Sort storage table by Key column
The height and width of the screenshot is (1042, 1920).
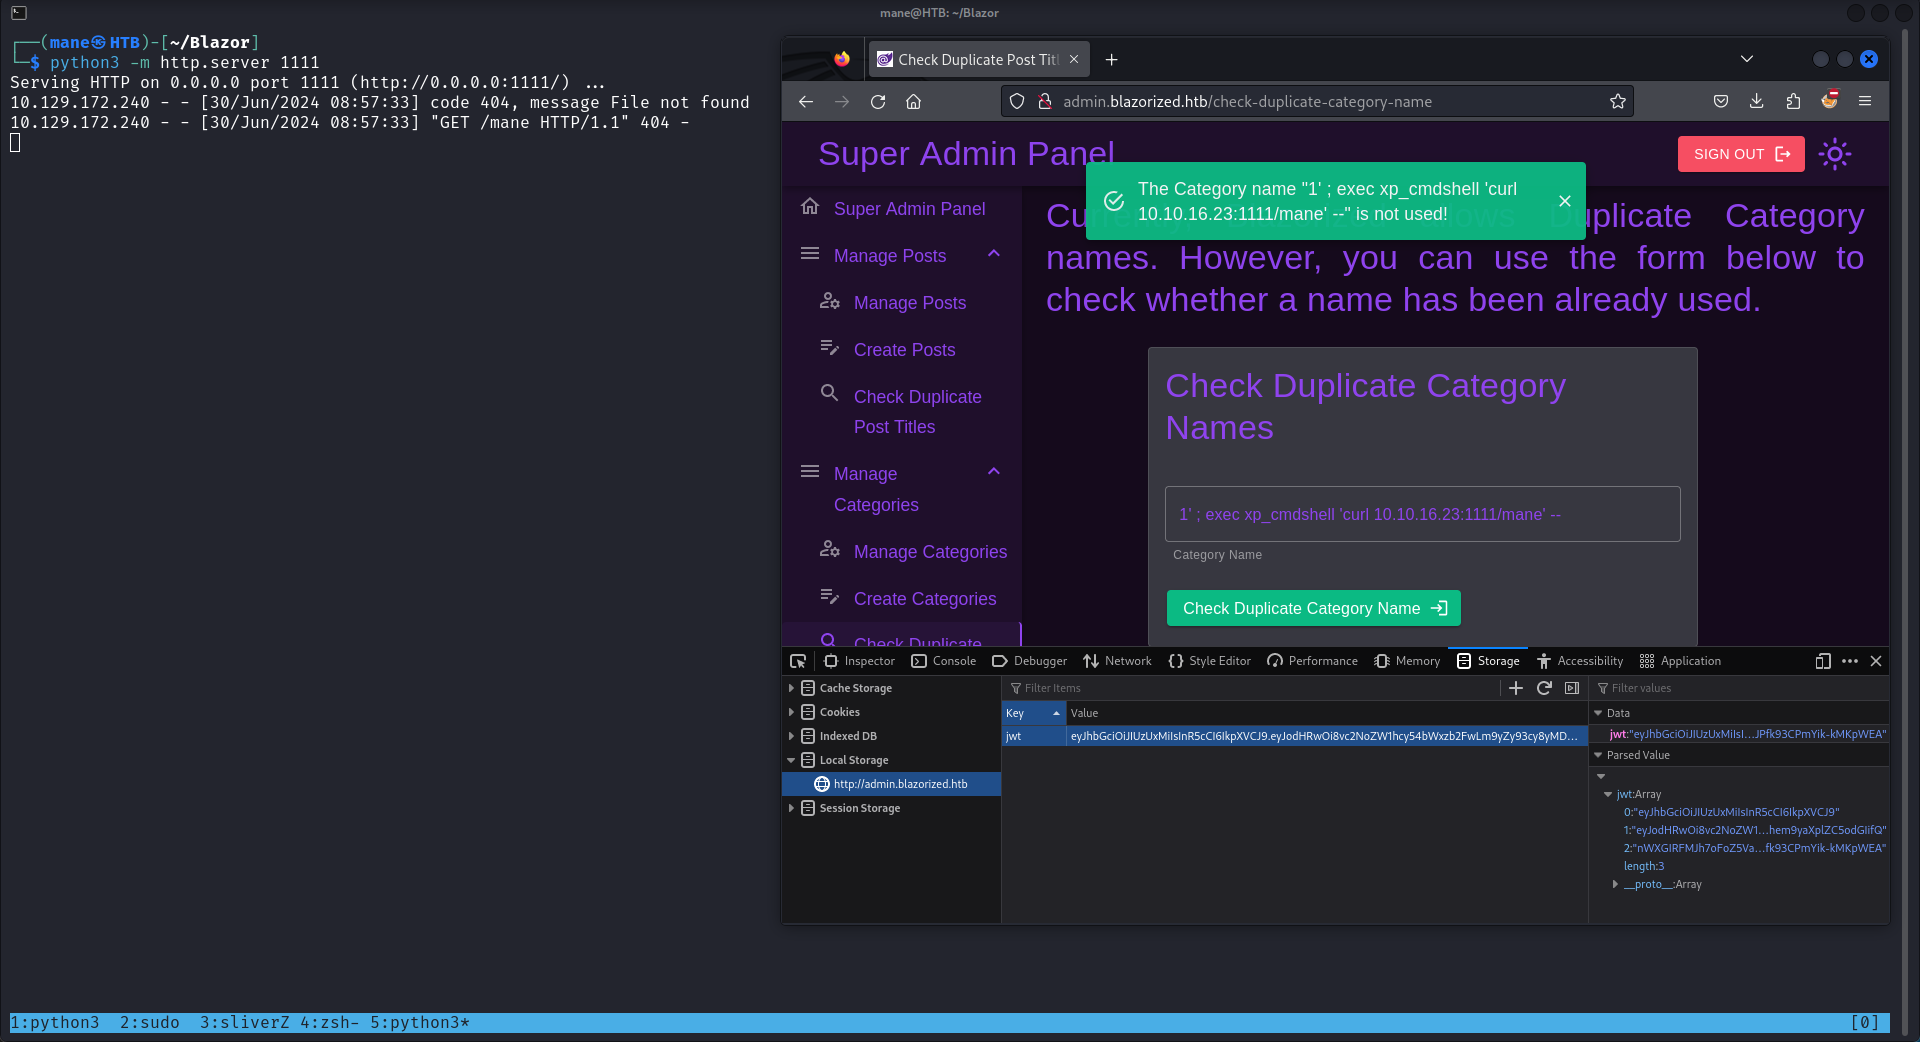(1033, 713)
